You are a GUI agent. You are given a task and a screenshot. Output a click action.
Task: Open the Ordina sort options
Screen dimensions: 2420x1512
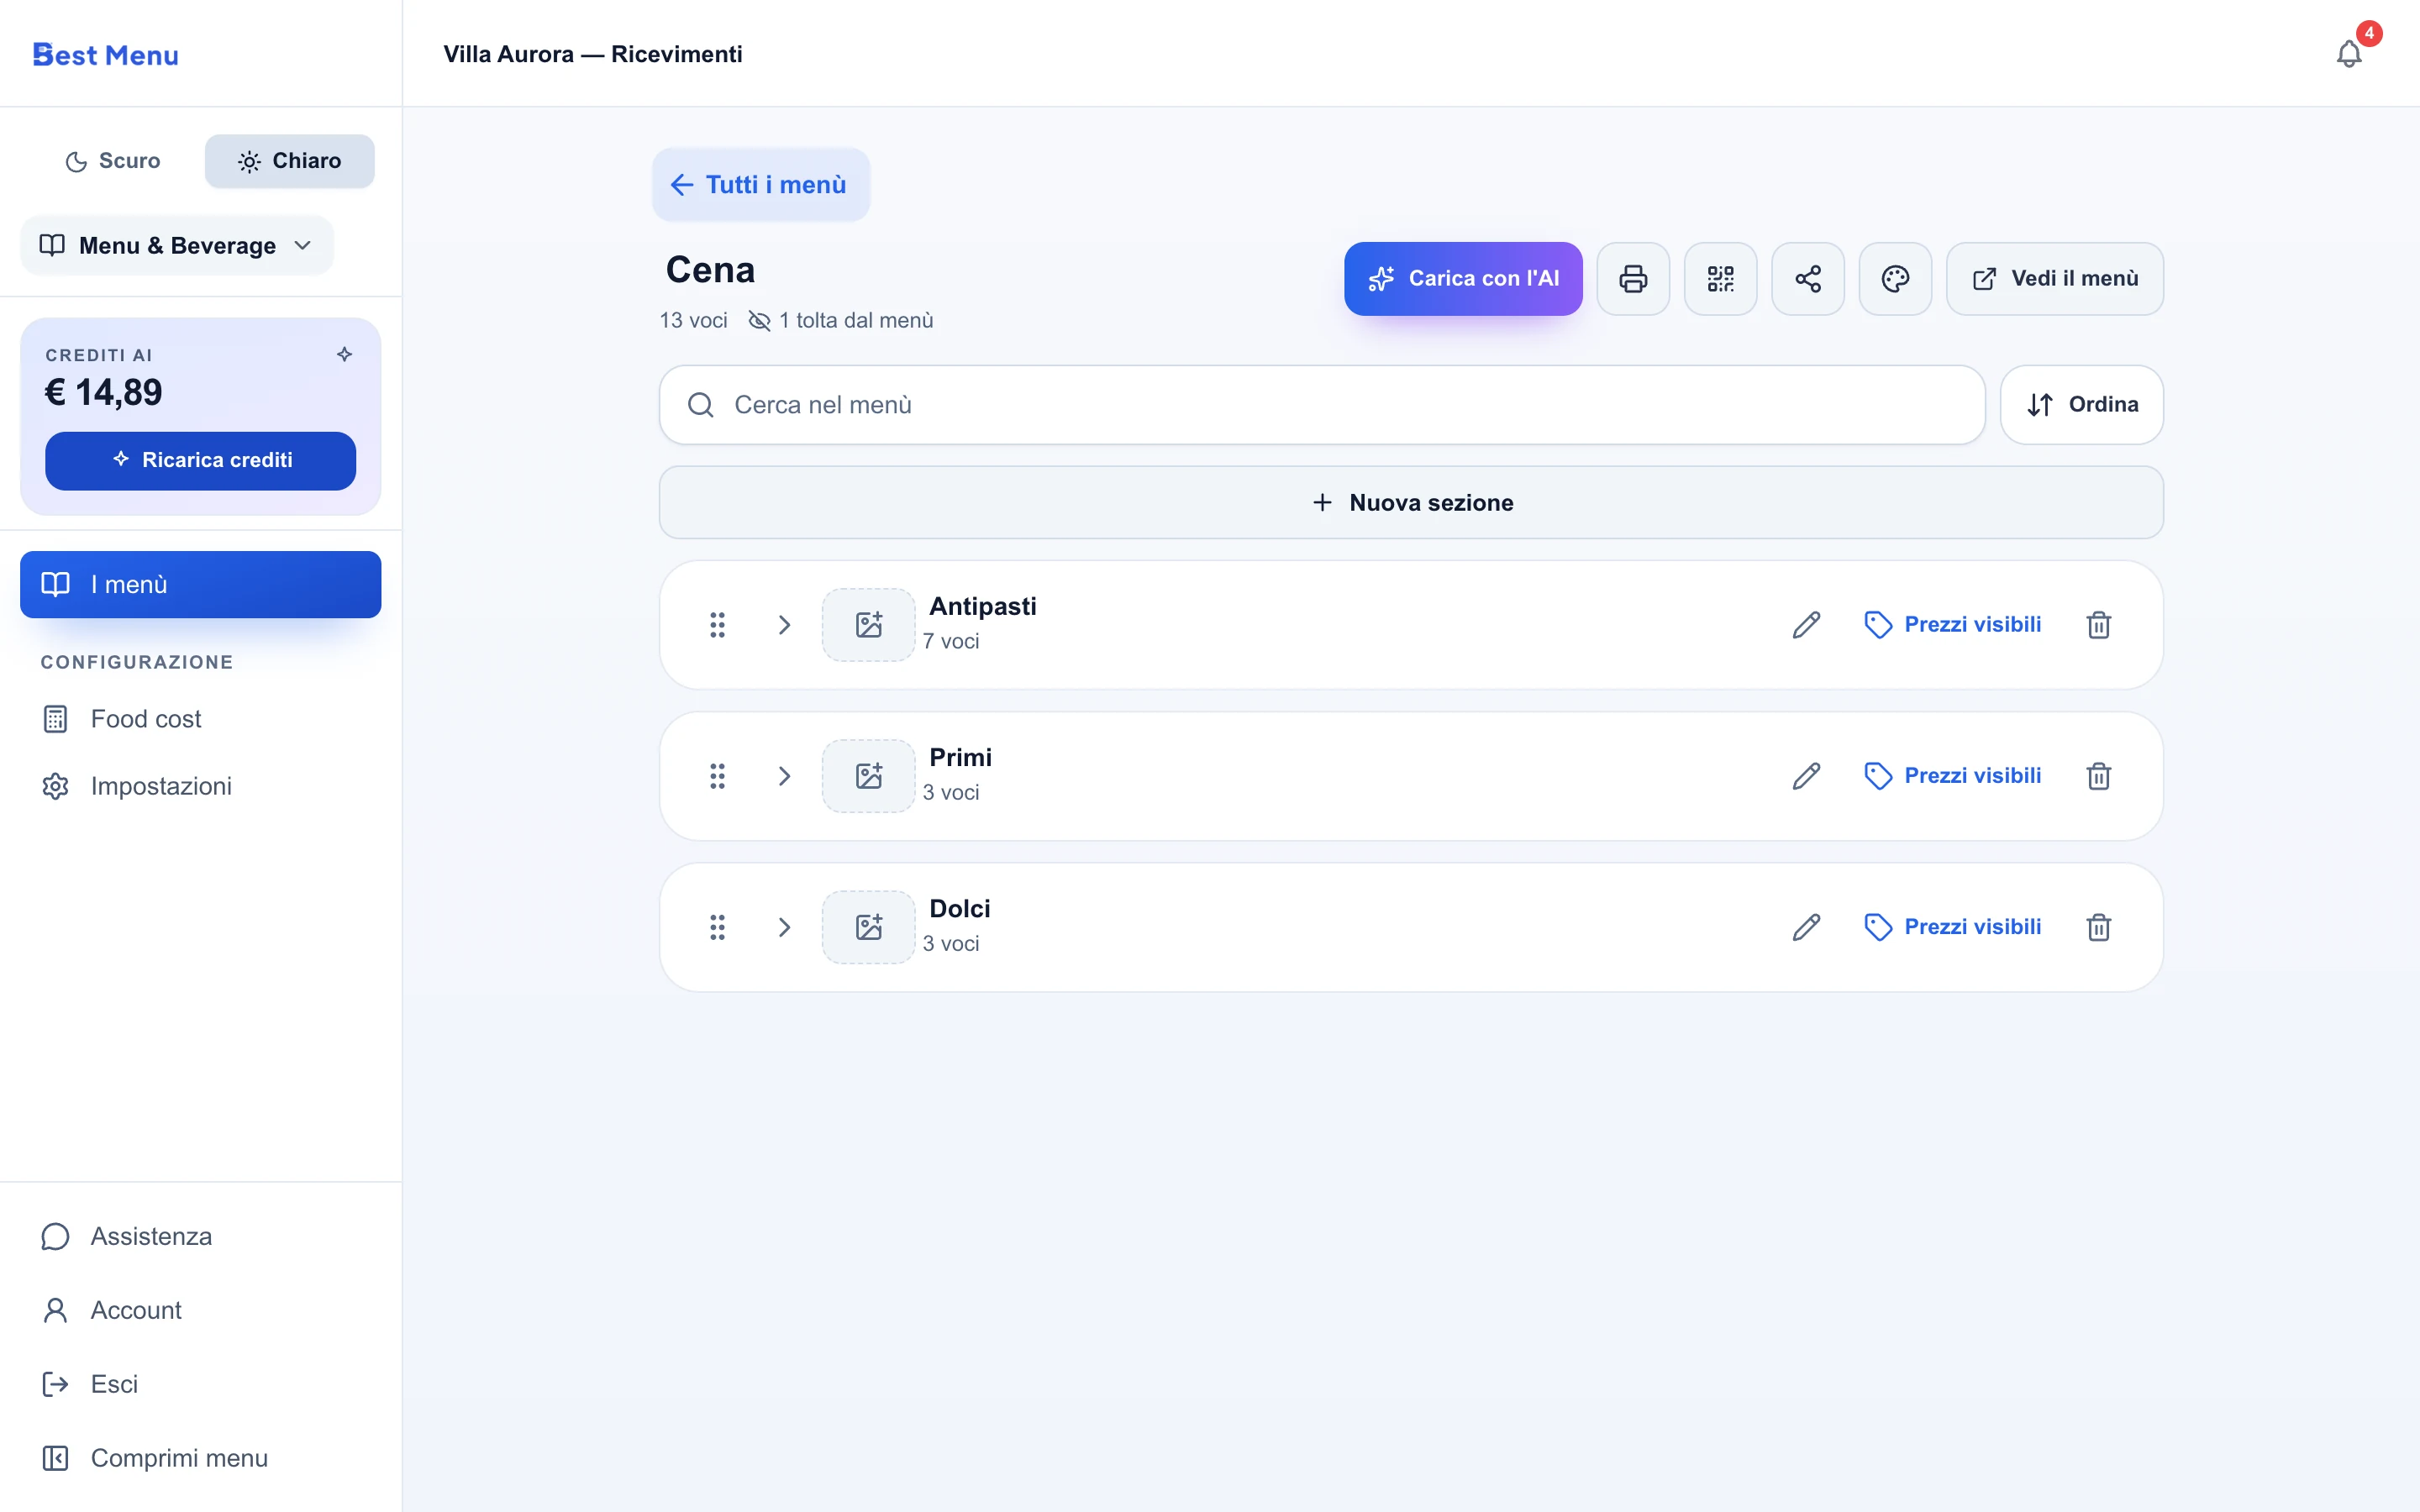click(x=2082, y=404)
